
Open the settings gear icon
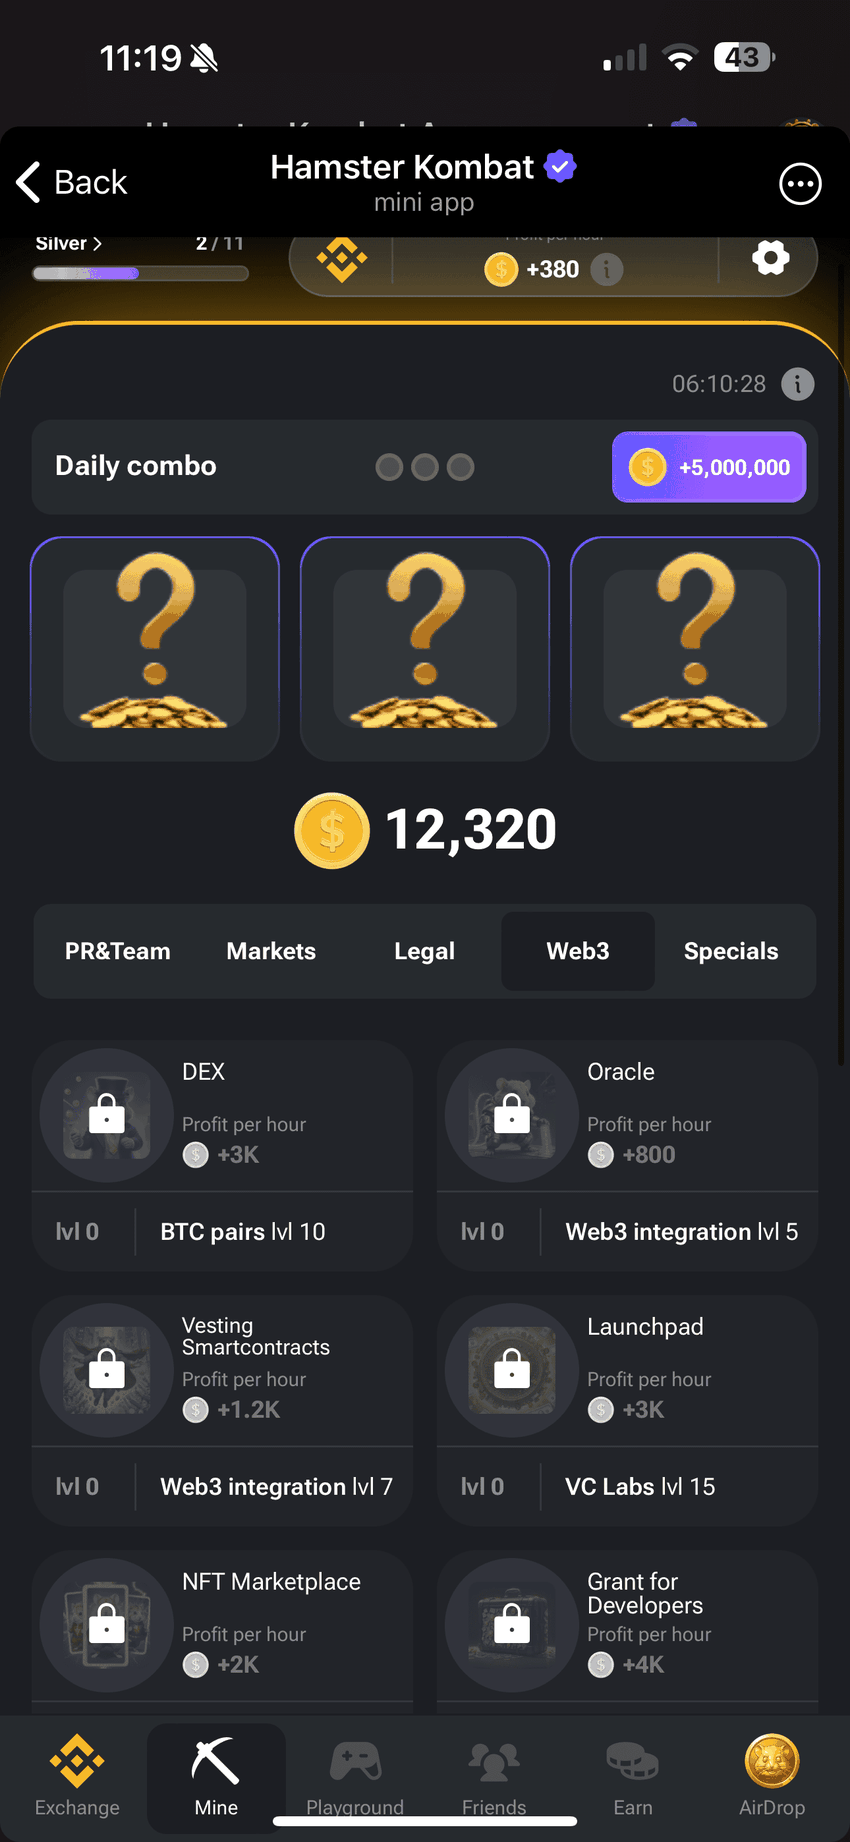point(770,259)
